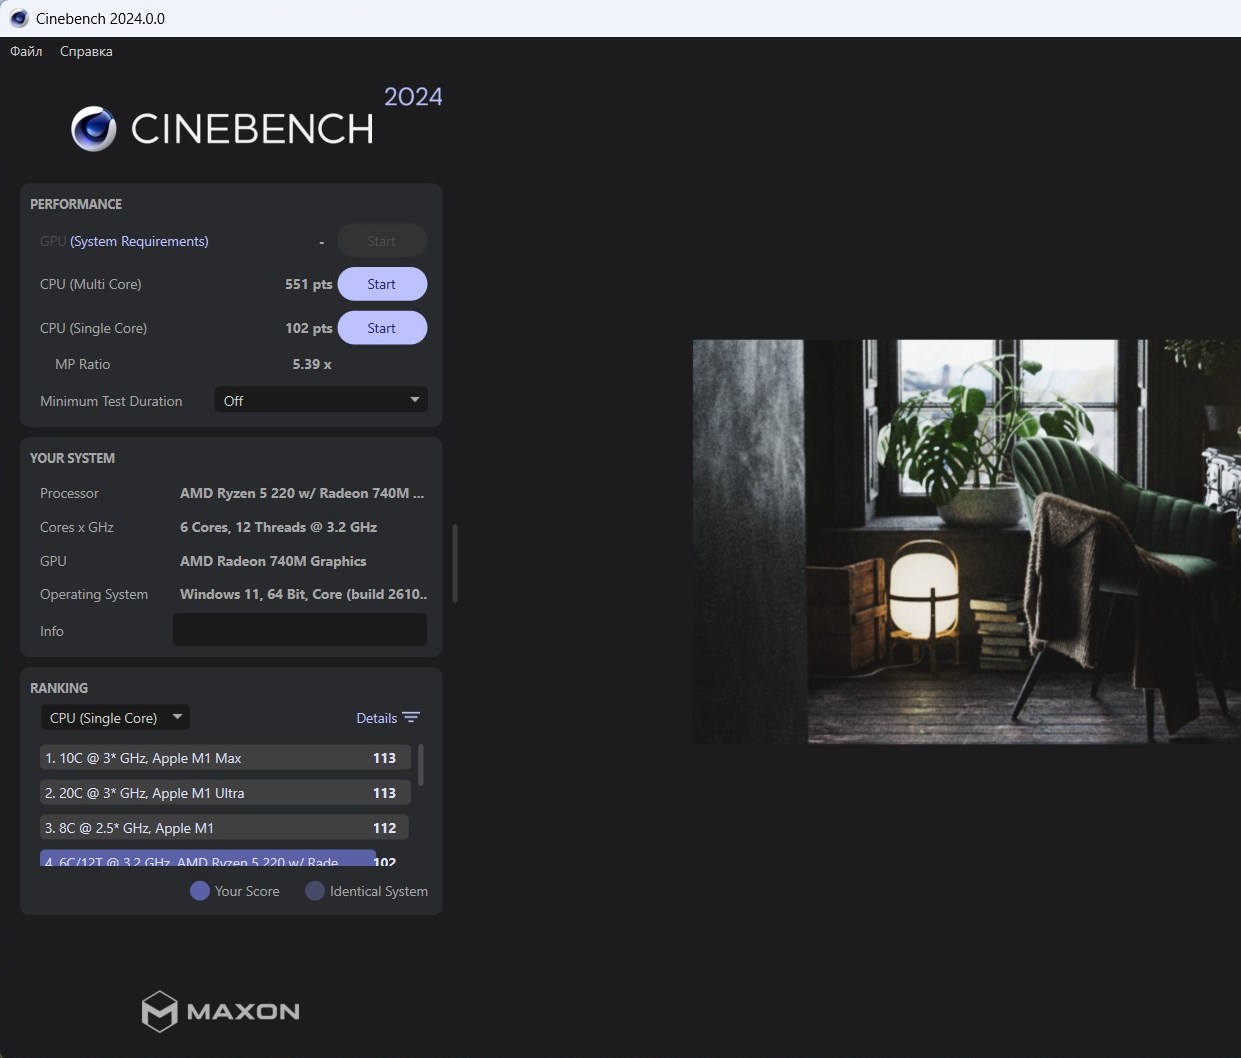The width and height of the screenshot is (1241, 1058).
Task: Click the Cinebench logo sphere icon
Action: click(x=94, y=129)
